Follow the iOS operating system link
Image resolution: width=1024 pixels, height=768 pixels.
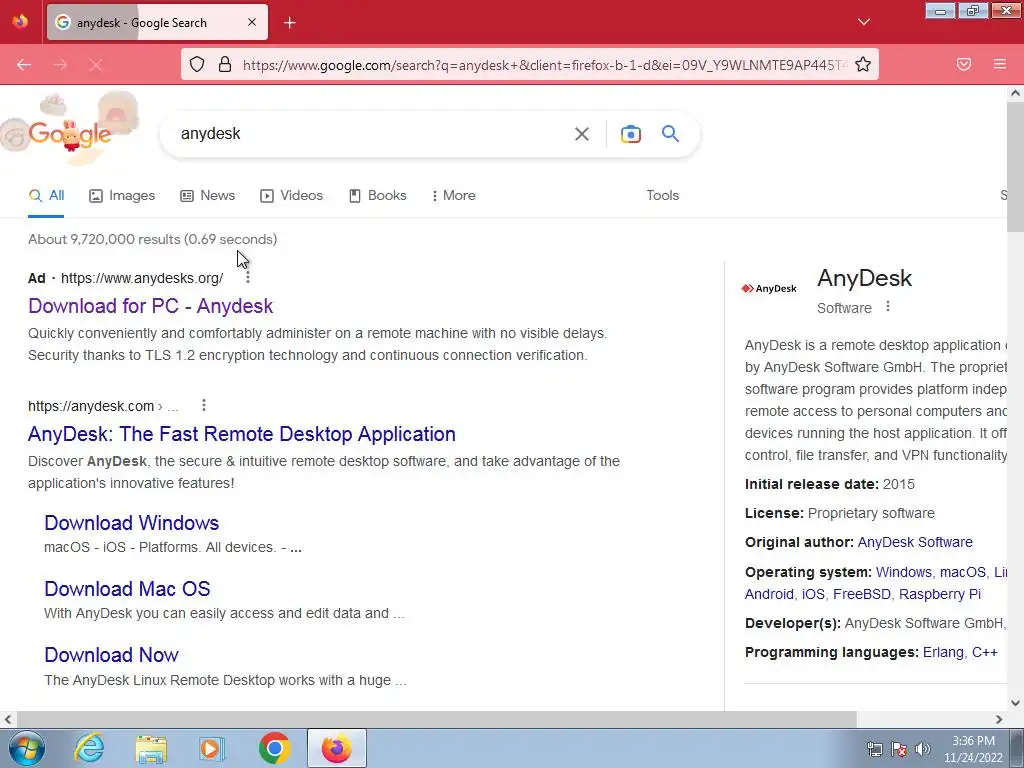[x=812, y=594]
